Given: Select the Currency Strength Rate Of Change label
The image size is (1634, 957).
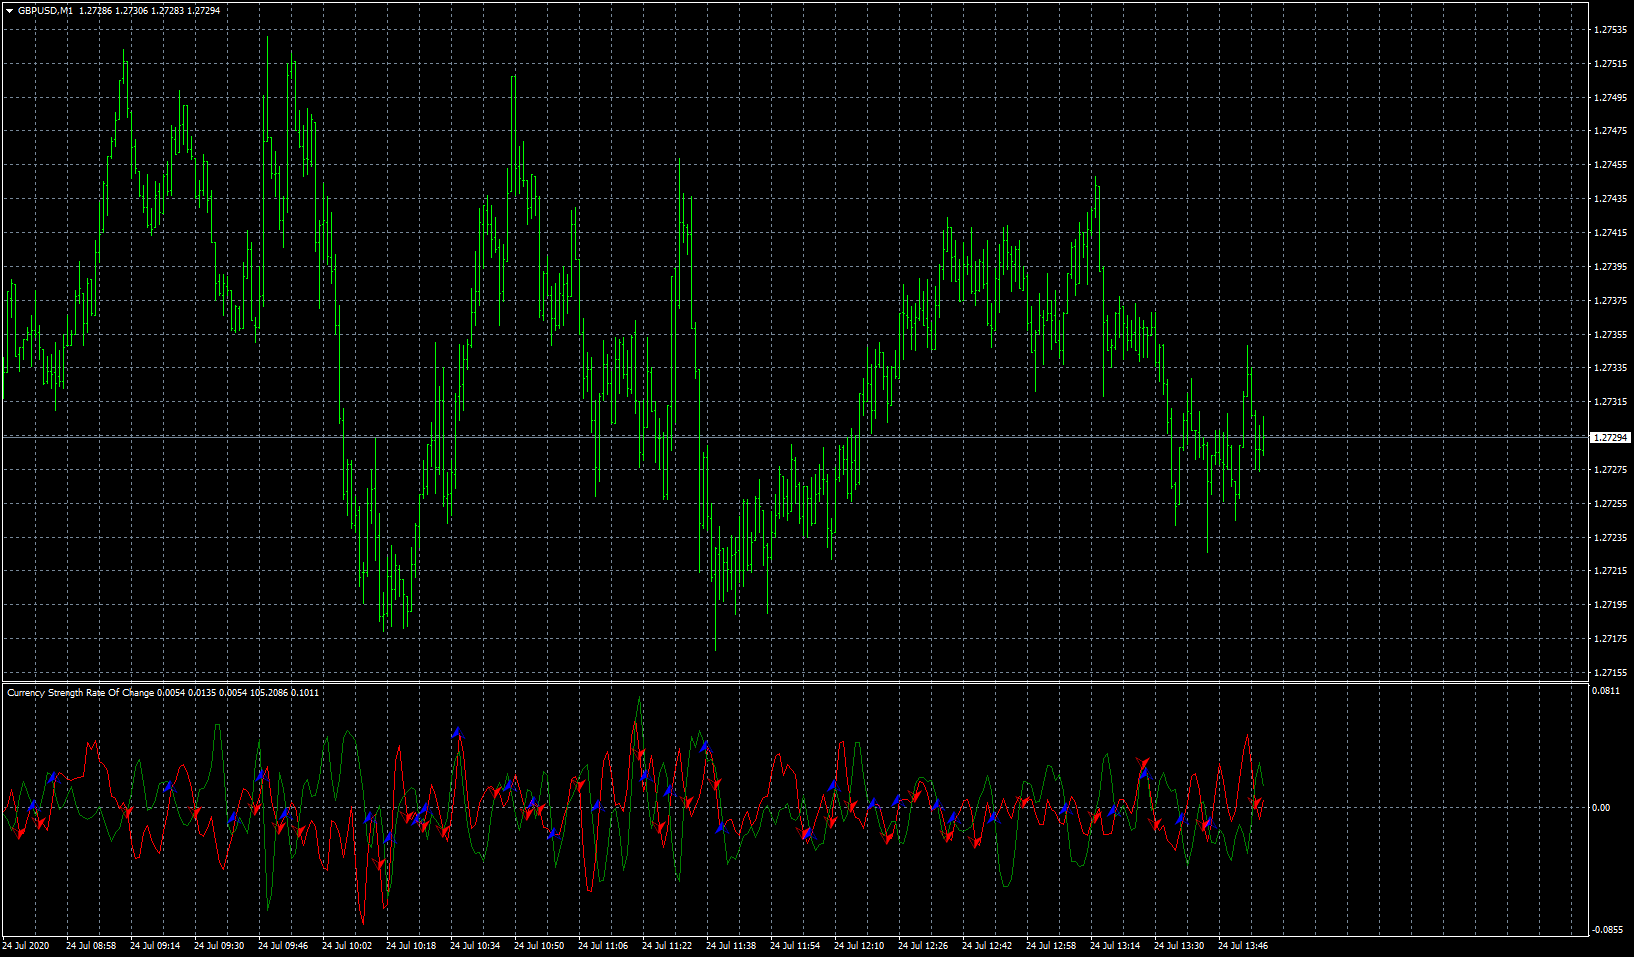Looking at the screenshot, I should (x=81, y=692).
